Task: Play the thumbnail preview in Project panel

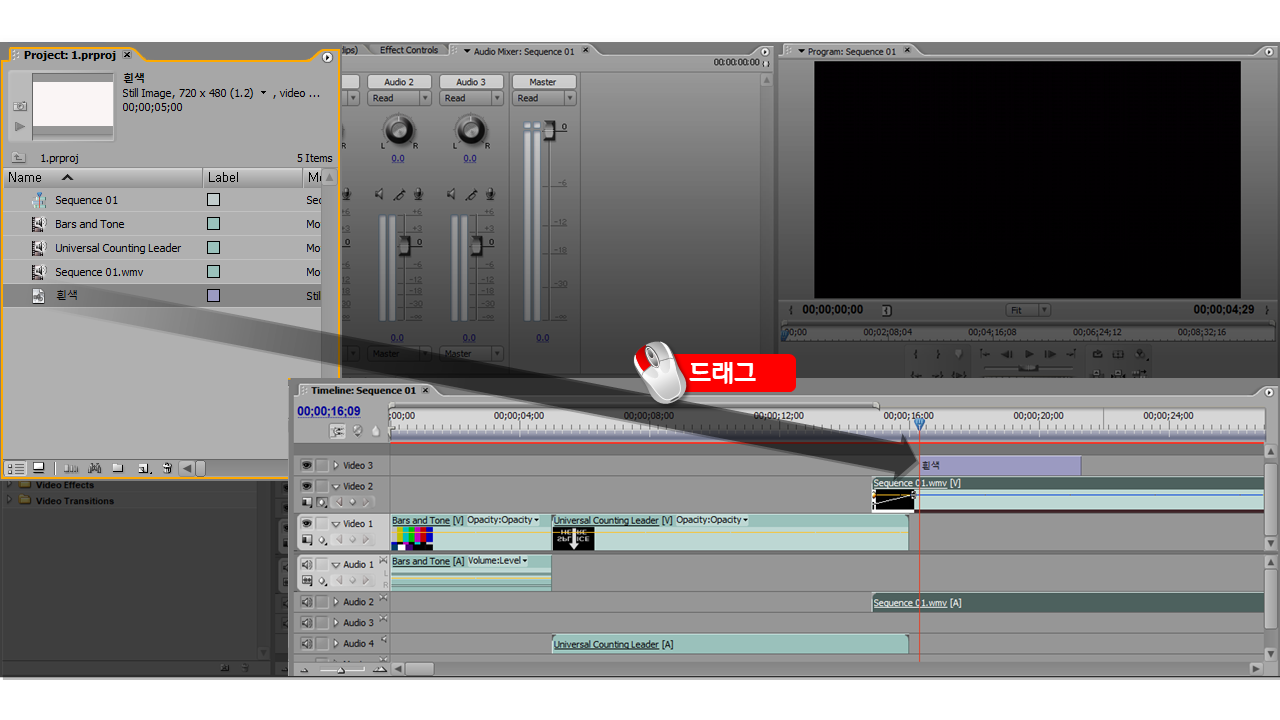Action: pyautogui.click(x=19, y=126)
